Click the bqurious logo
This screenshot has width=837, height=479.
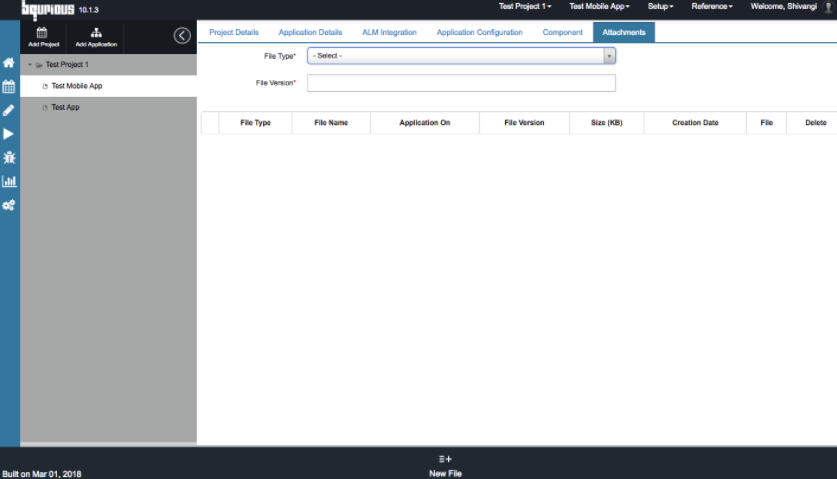pyautogui.click(x=48, y=9)
